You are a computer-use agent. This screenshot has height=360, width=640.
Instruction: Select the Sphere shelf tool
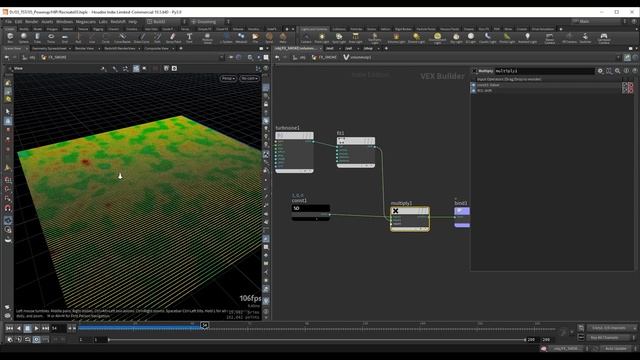(24, 38)
